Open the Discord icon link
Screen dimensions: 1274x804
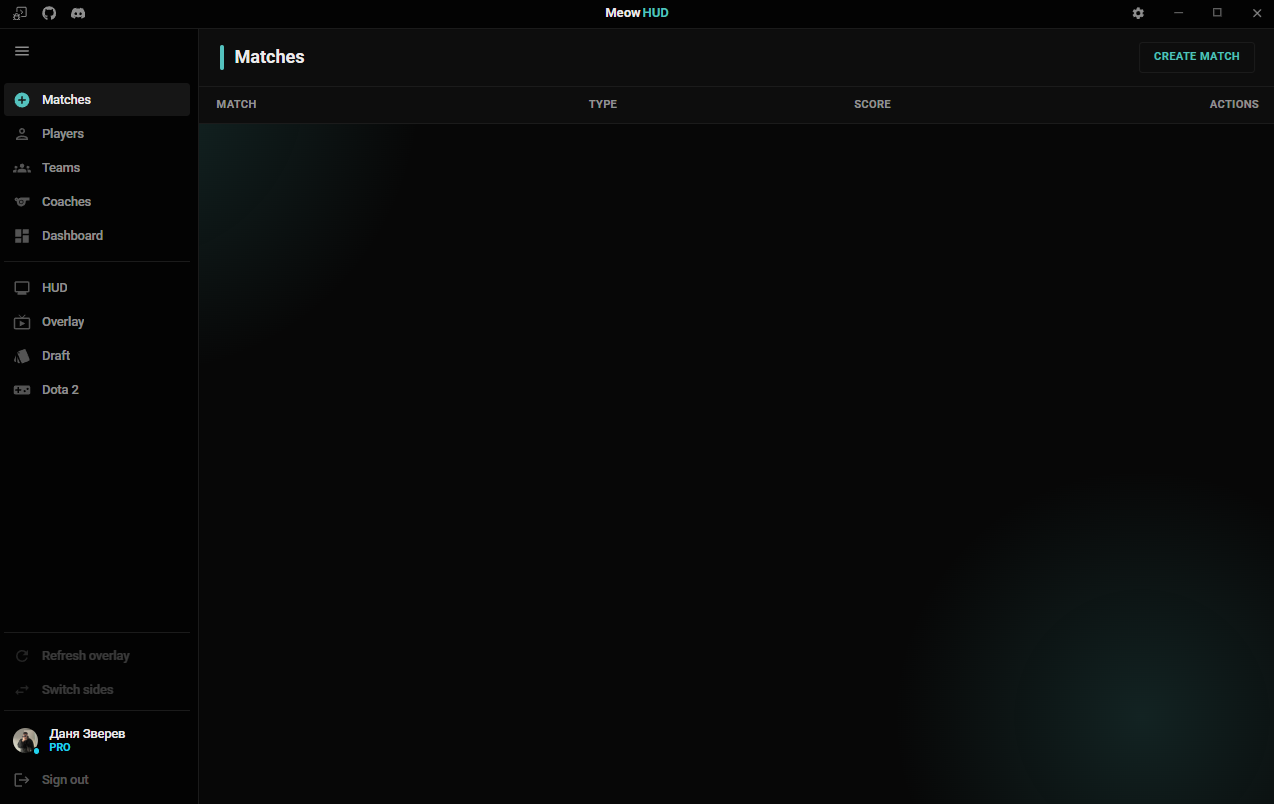78,13
